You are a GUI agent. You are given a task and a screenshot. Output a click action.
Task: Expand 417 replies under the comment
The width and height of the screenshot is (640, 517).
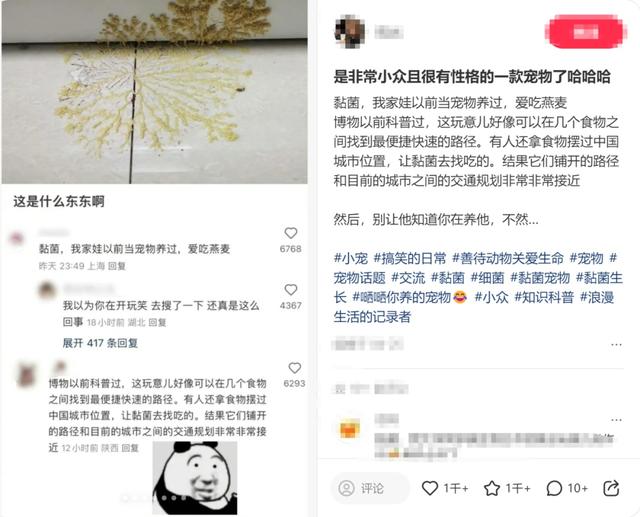[x=100, y=343]
